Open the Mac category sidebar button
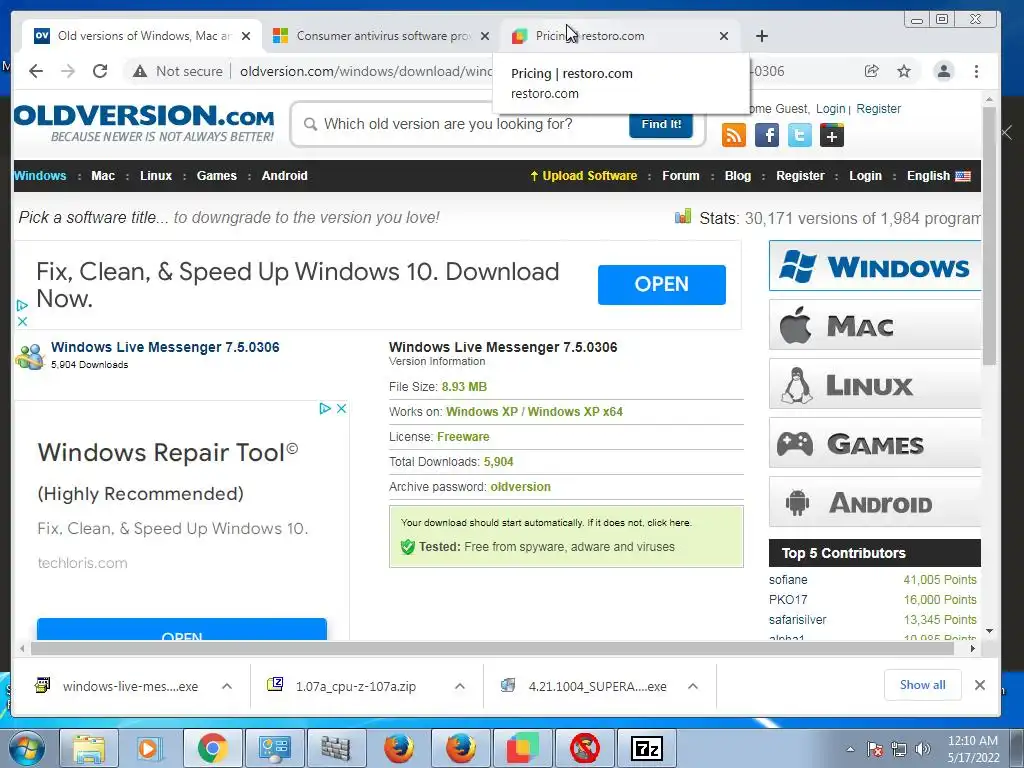This screenshot has width=1024, height=768. [x=874, y=325]
